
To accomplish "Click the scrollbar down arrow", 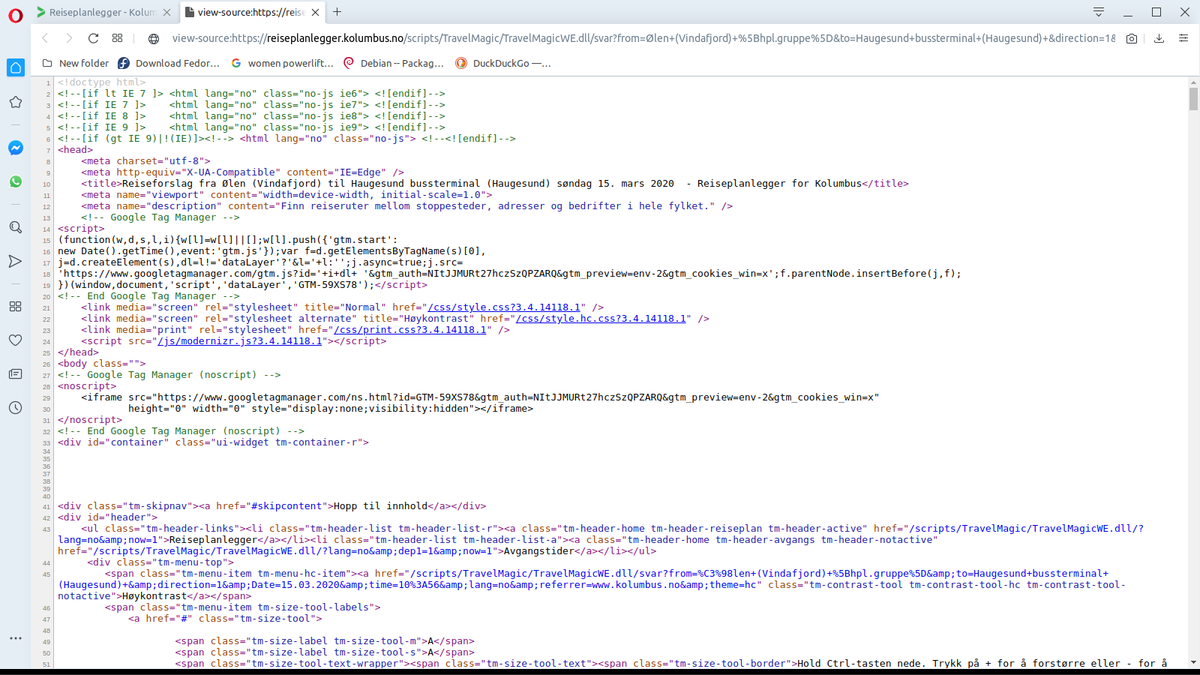I will tap(1193, 663).
